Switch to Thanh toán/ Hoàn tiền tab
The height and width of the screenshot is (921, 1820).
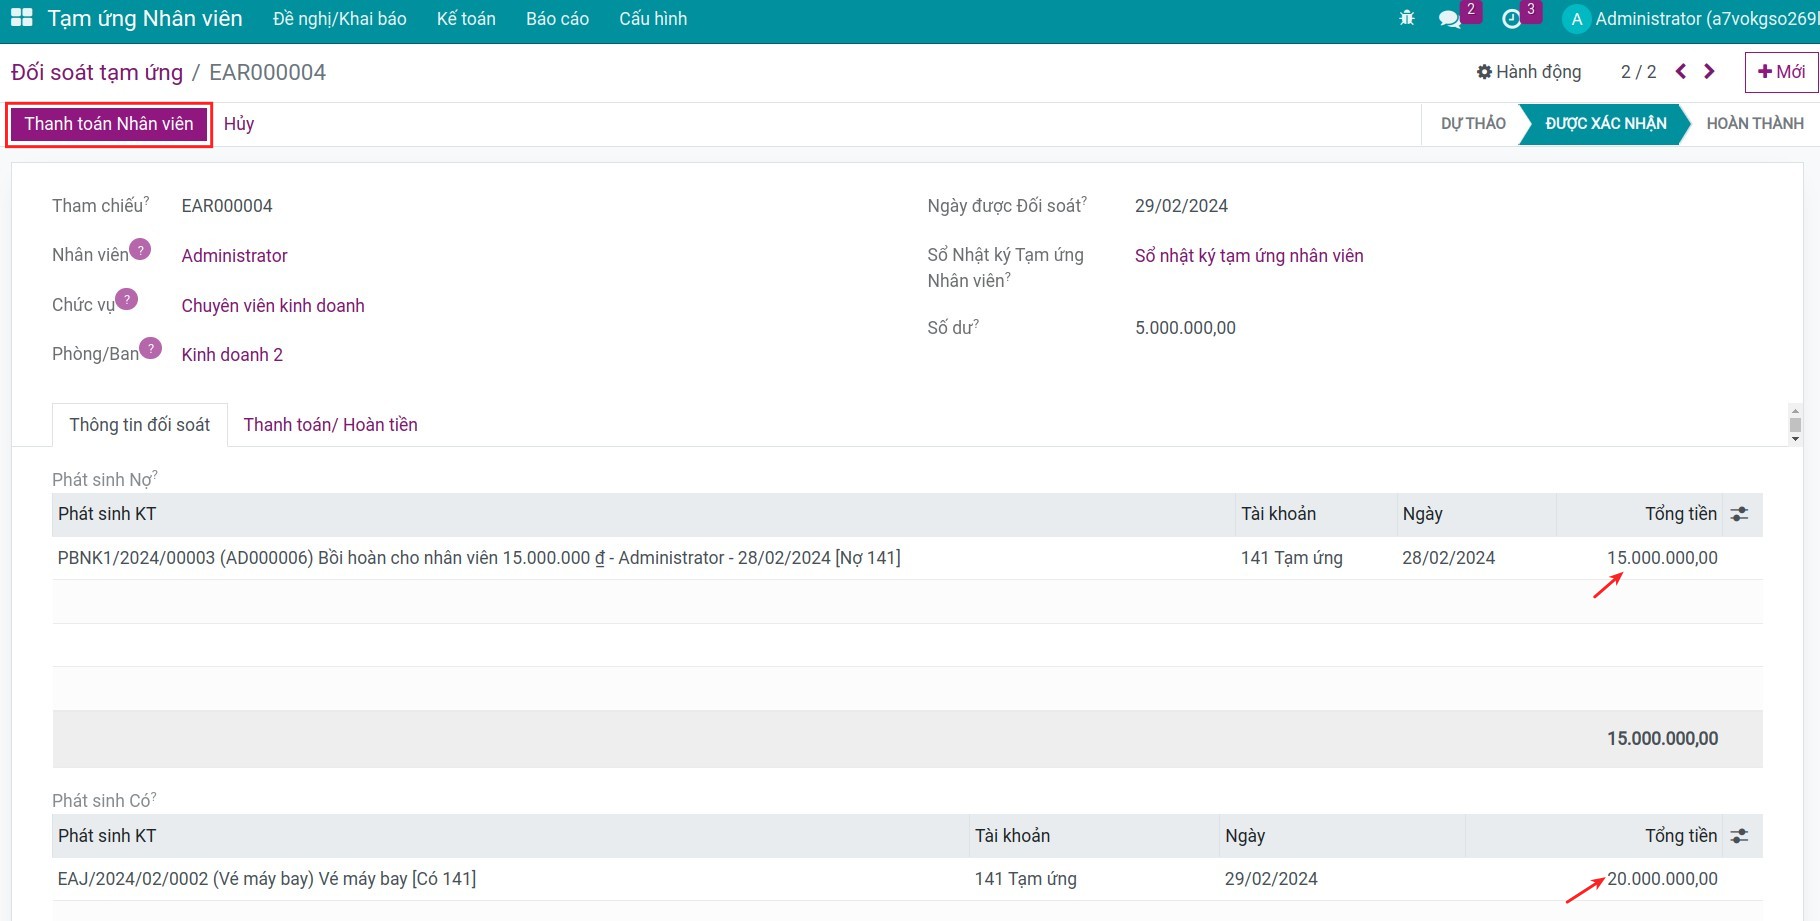click(331, 425)
